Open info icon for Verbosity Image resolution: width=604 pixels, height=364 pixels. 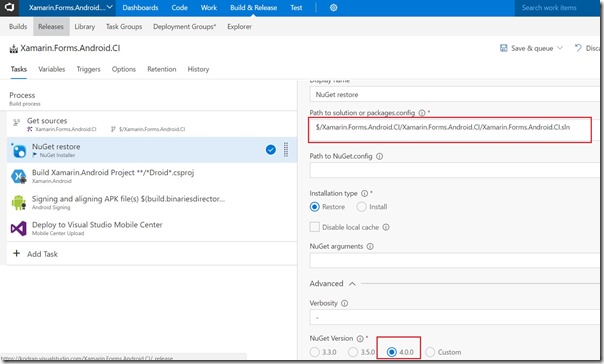tap(344, 304)
